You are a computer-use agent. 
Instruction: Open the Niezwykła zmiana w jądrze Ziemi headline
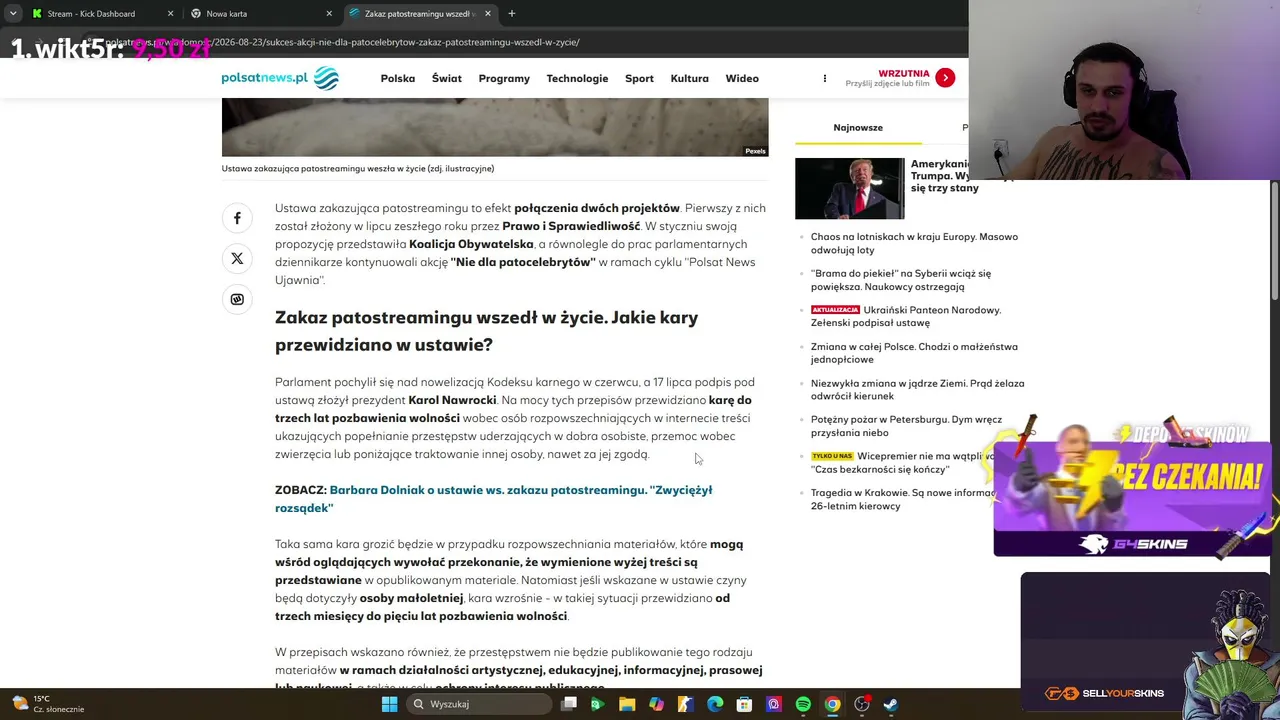point(917,390)
